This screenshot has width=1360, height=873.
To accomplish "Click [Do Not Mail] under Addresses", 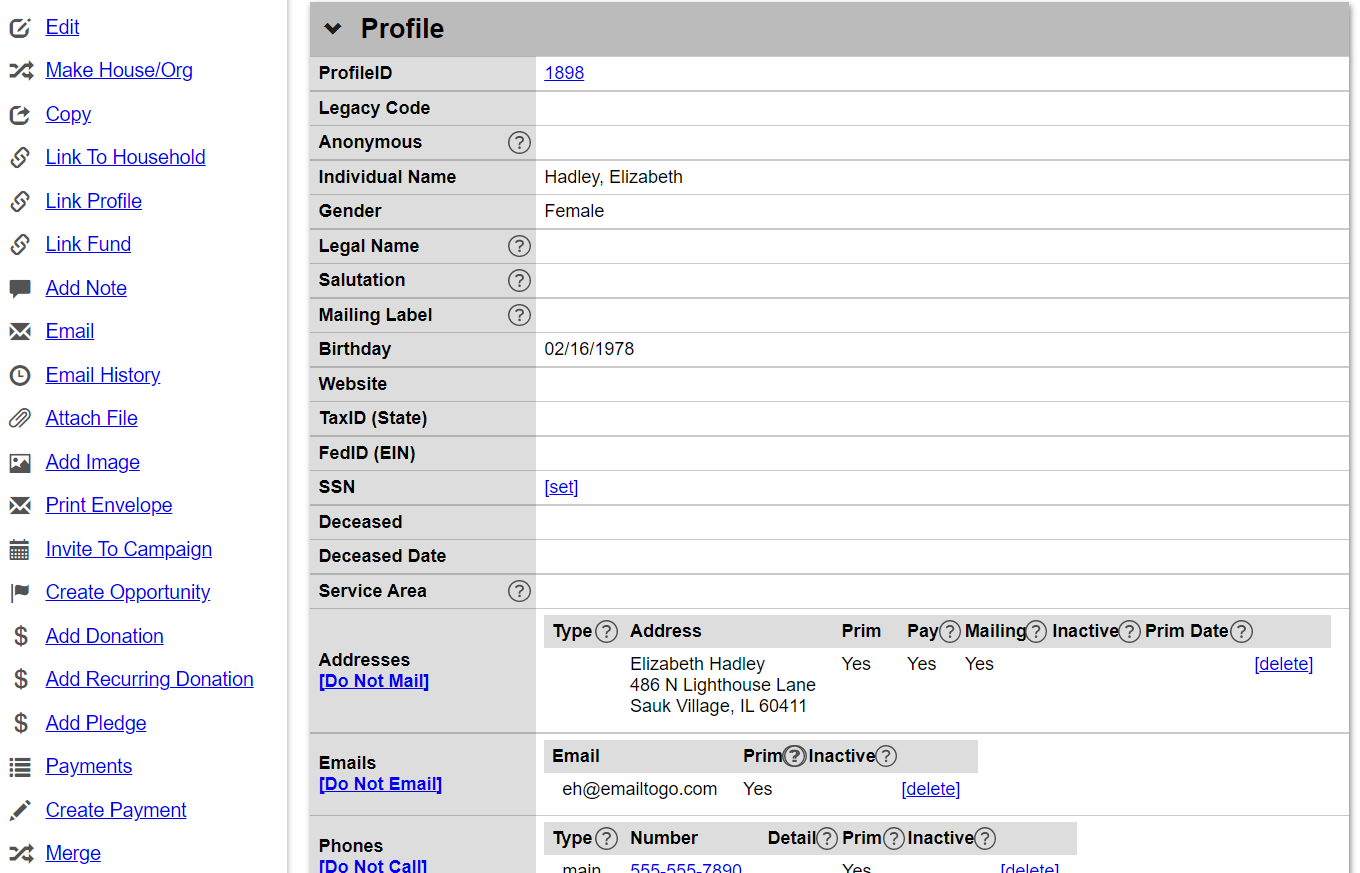I will pyautogui.click(x=374, y=681).
